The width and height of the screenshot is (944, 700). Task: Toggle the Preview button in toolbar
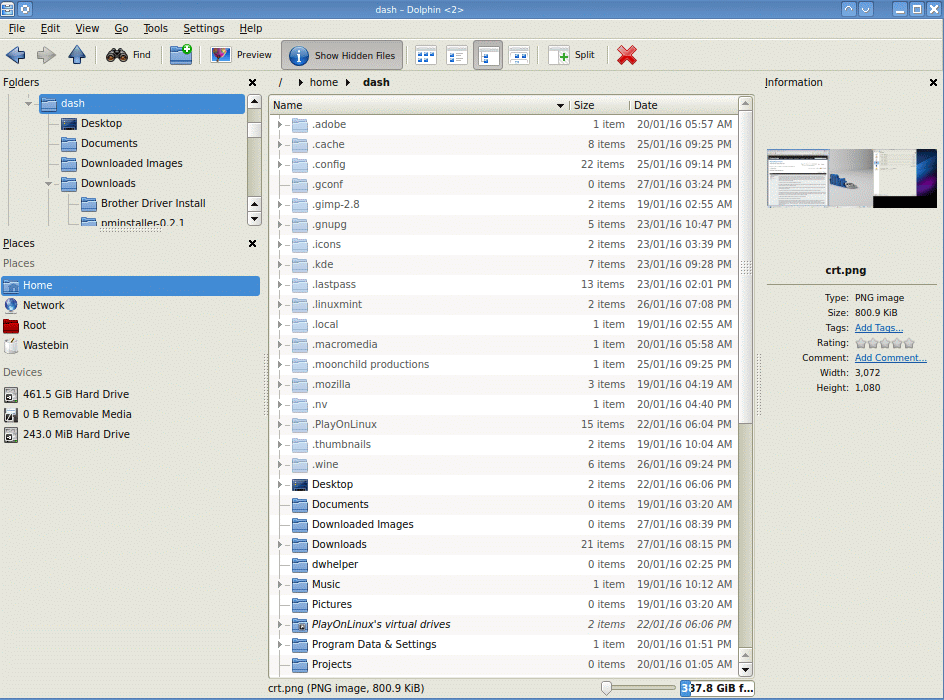pyautogui.click(x=241, y=55)
